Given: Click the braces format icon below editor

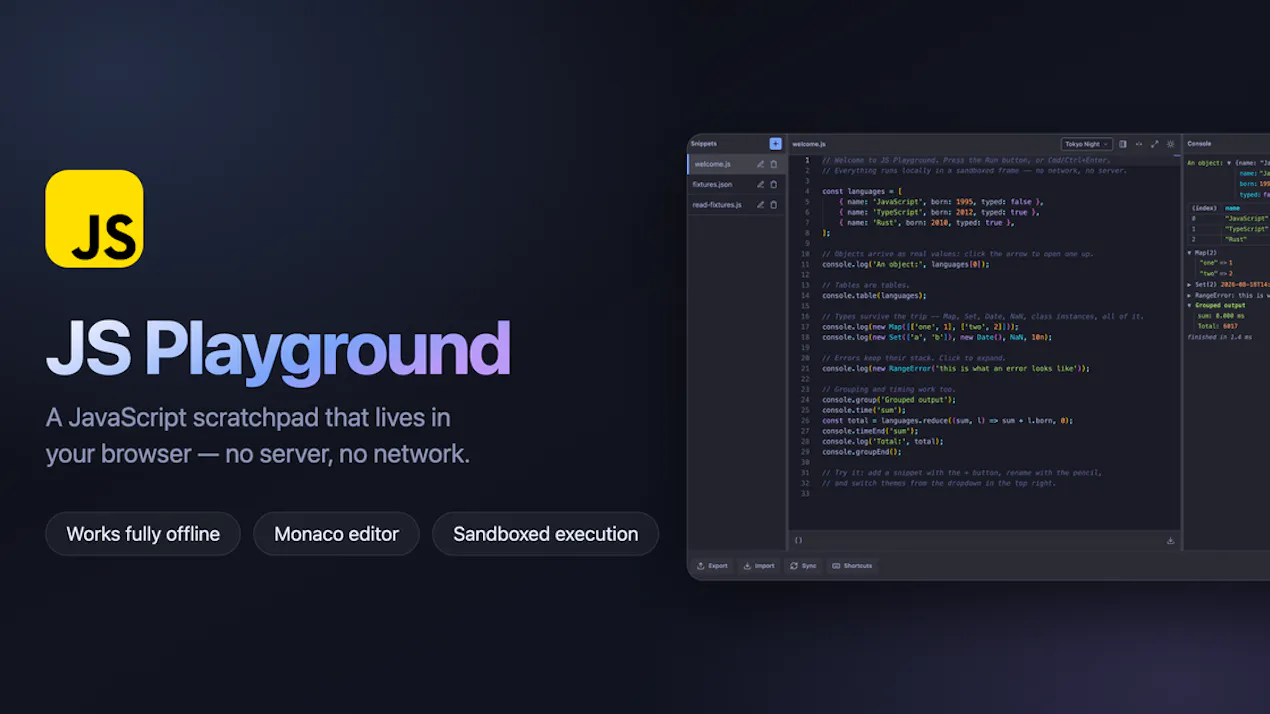Looking at the screenshot, I should coord(798,540).
